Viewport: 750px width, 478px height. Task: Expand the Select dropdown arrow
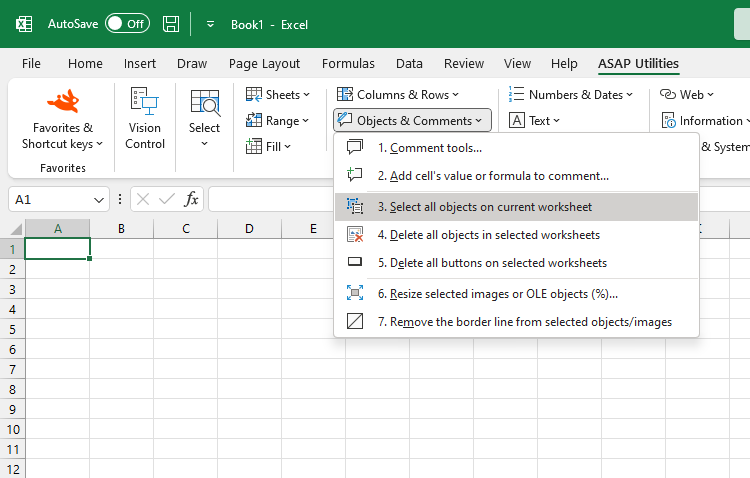coord(204,143)
